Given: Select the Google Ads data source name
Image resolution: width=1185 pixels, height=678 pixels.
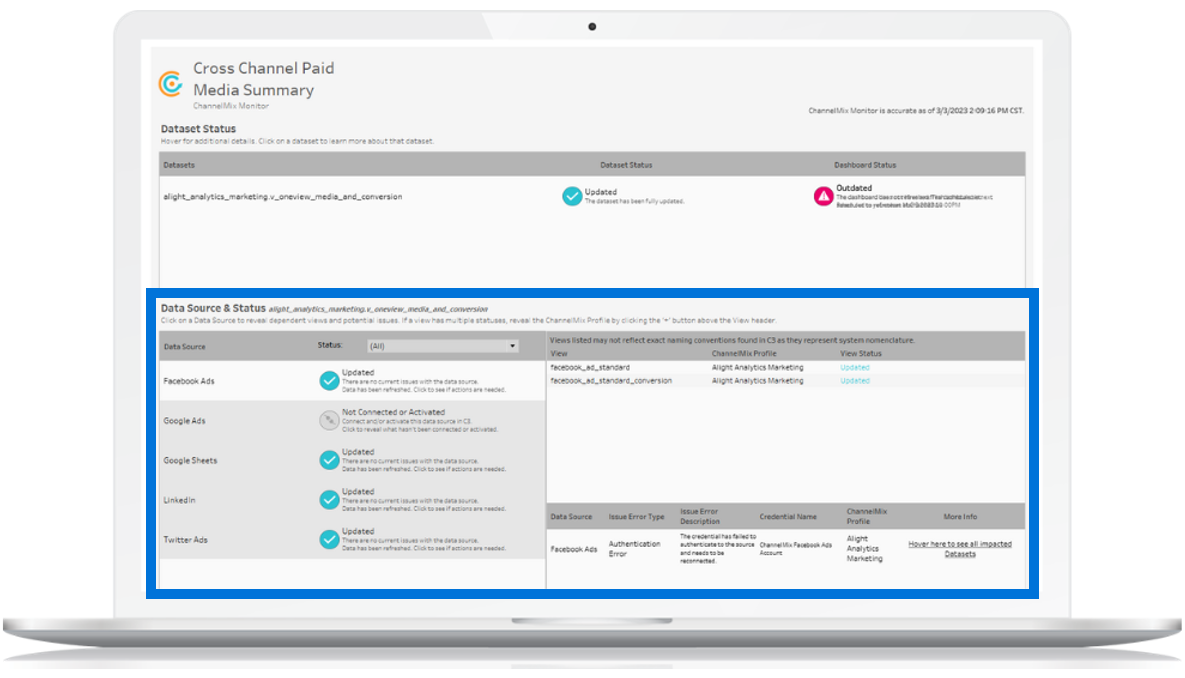Looking at the screenshot, I should [184, 421].
